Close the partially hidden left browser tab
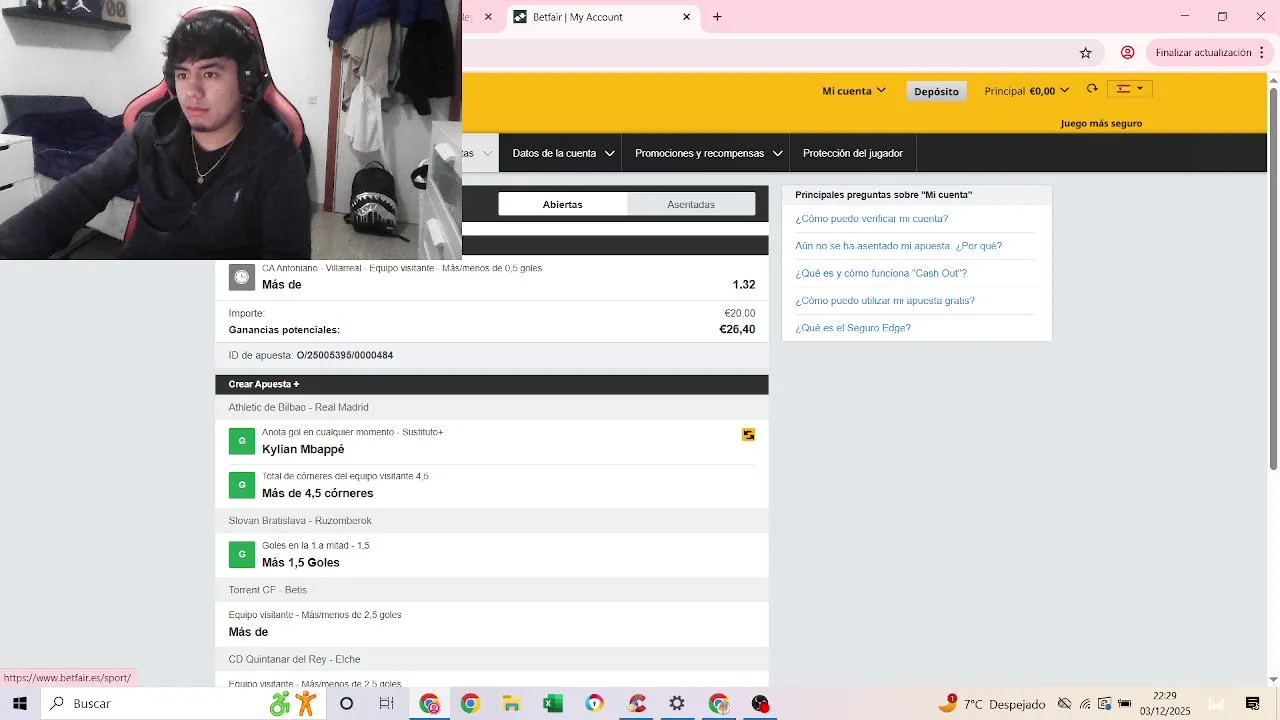The image size is (1280, 720). pyautogui.click(x=488, y=17)
